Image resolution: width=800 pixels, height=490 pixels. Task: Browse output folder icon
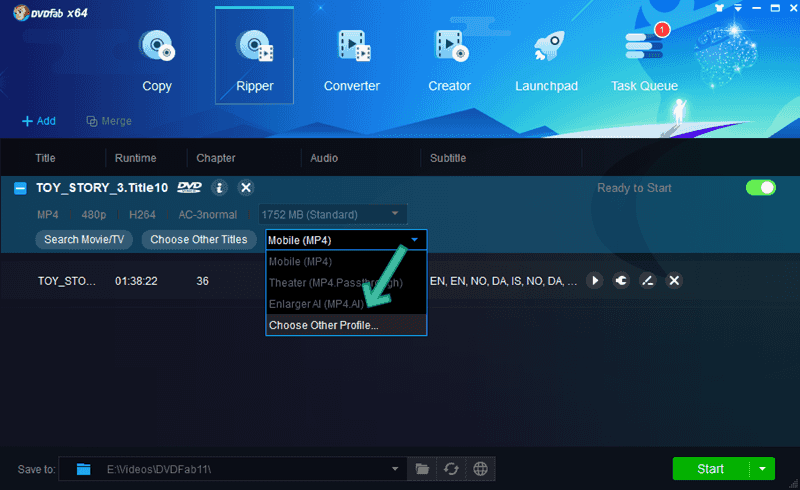[422, 469]
